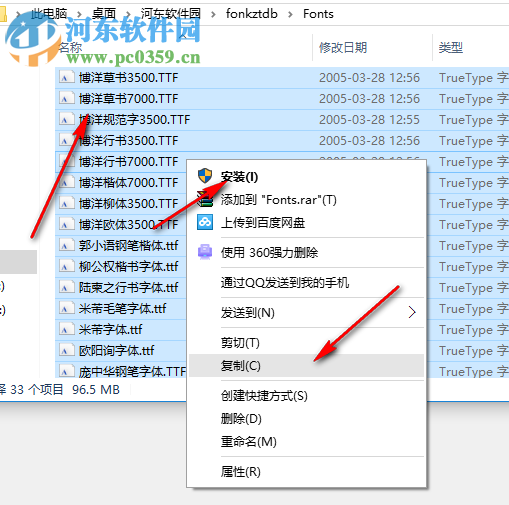Expand the 发送到(N) submenu arrow
The width and height of the screenshot is (509, 505).
(412, 312)
